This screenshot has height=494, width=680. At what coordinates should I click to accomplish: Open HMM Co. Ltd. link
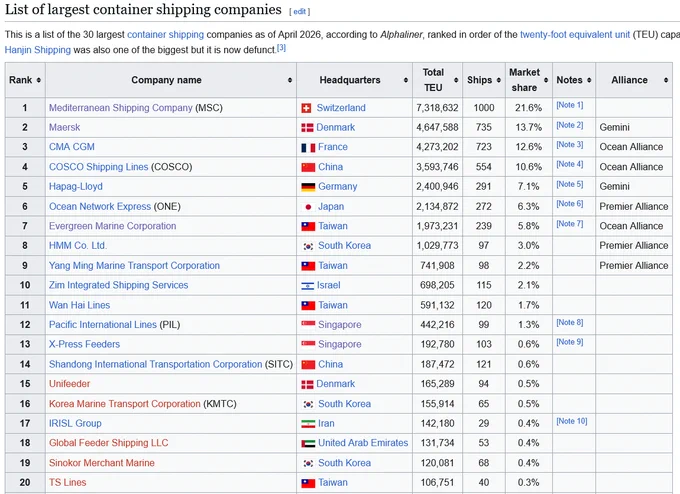(x=78, y=245)
